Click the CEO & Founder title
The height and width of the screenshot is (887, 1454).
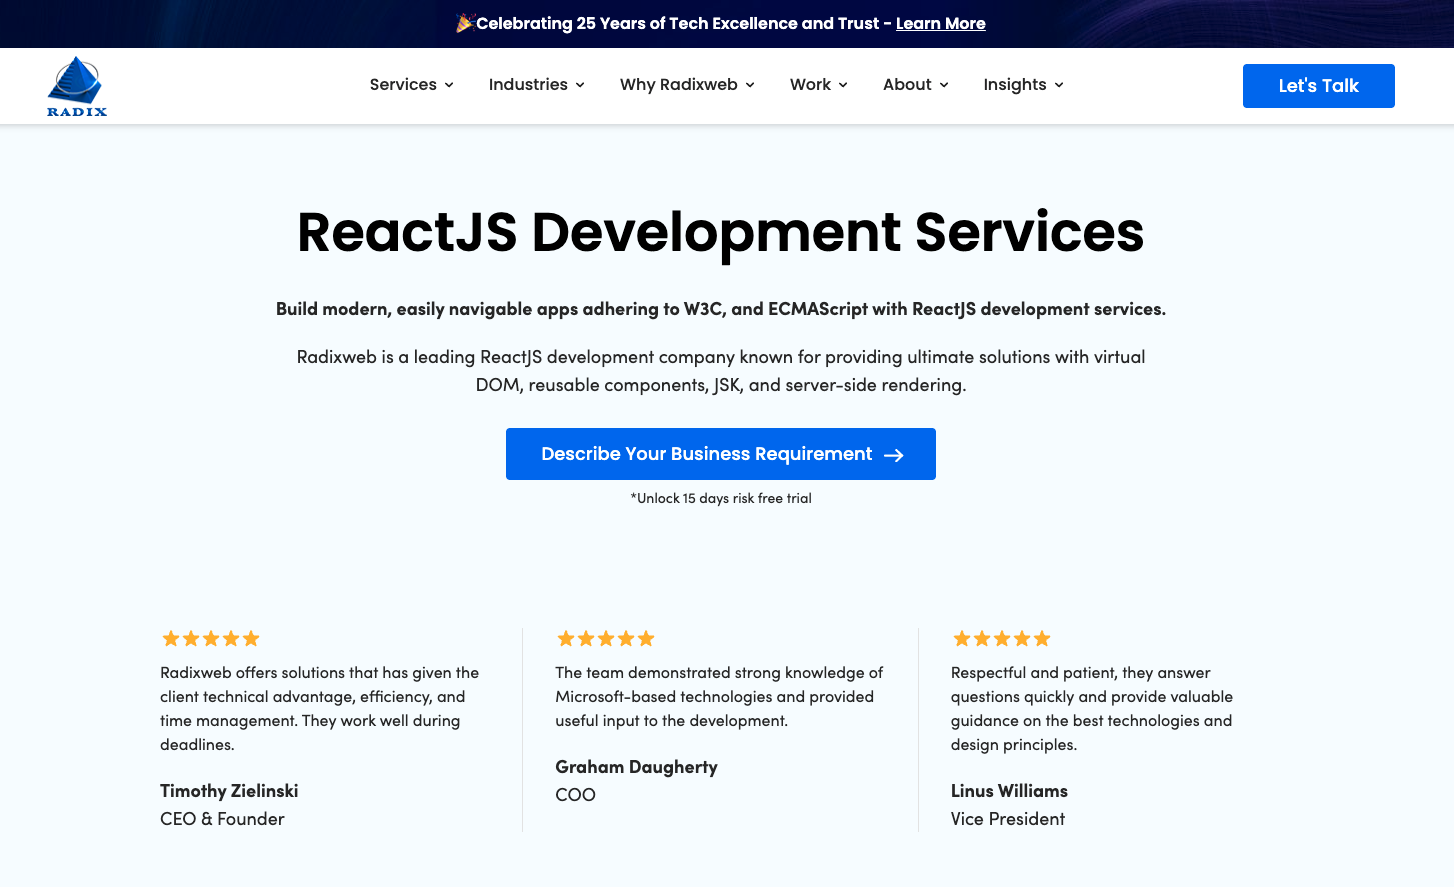click(x=222, y=819)
